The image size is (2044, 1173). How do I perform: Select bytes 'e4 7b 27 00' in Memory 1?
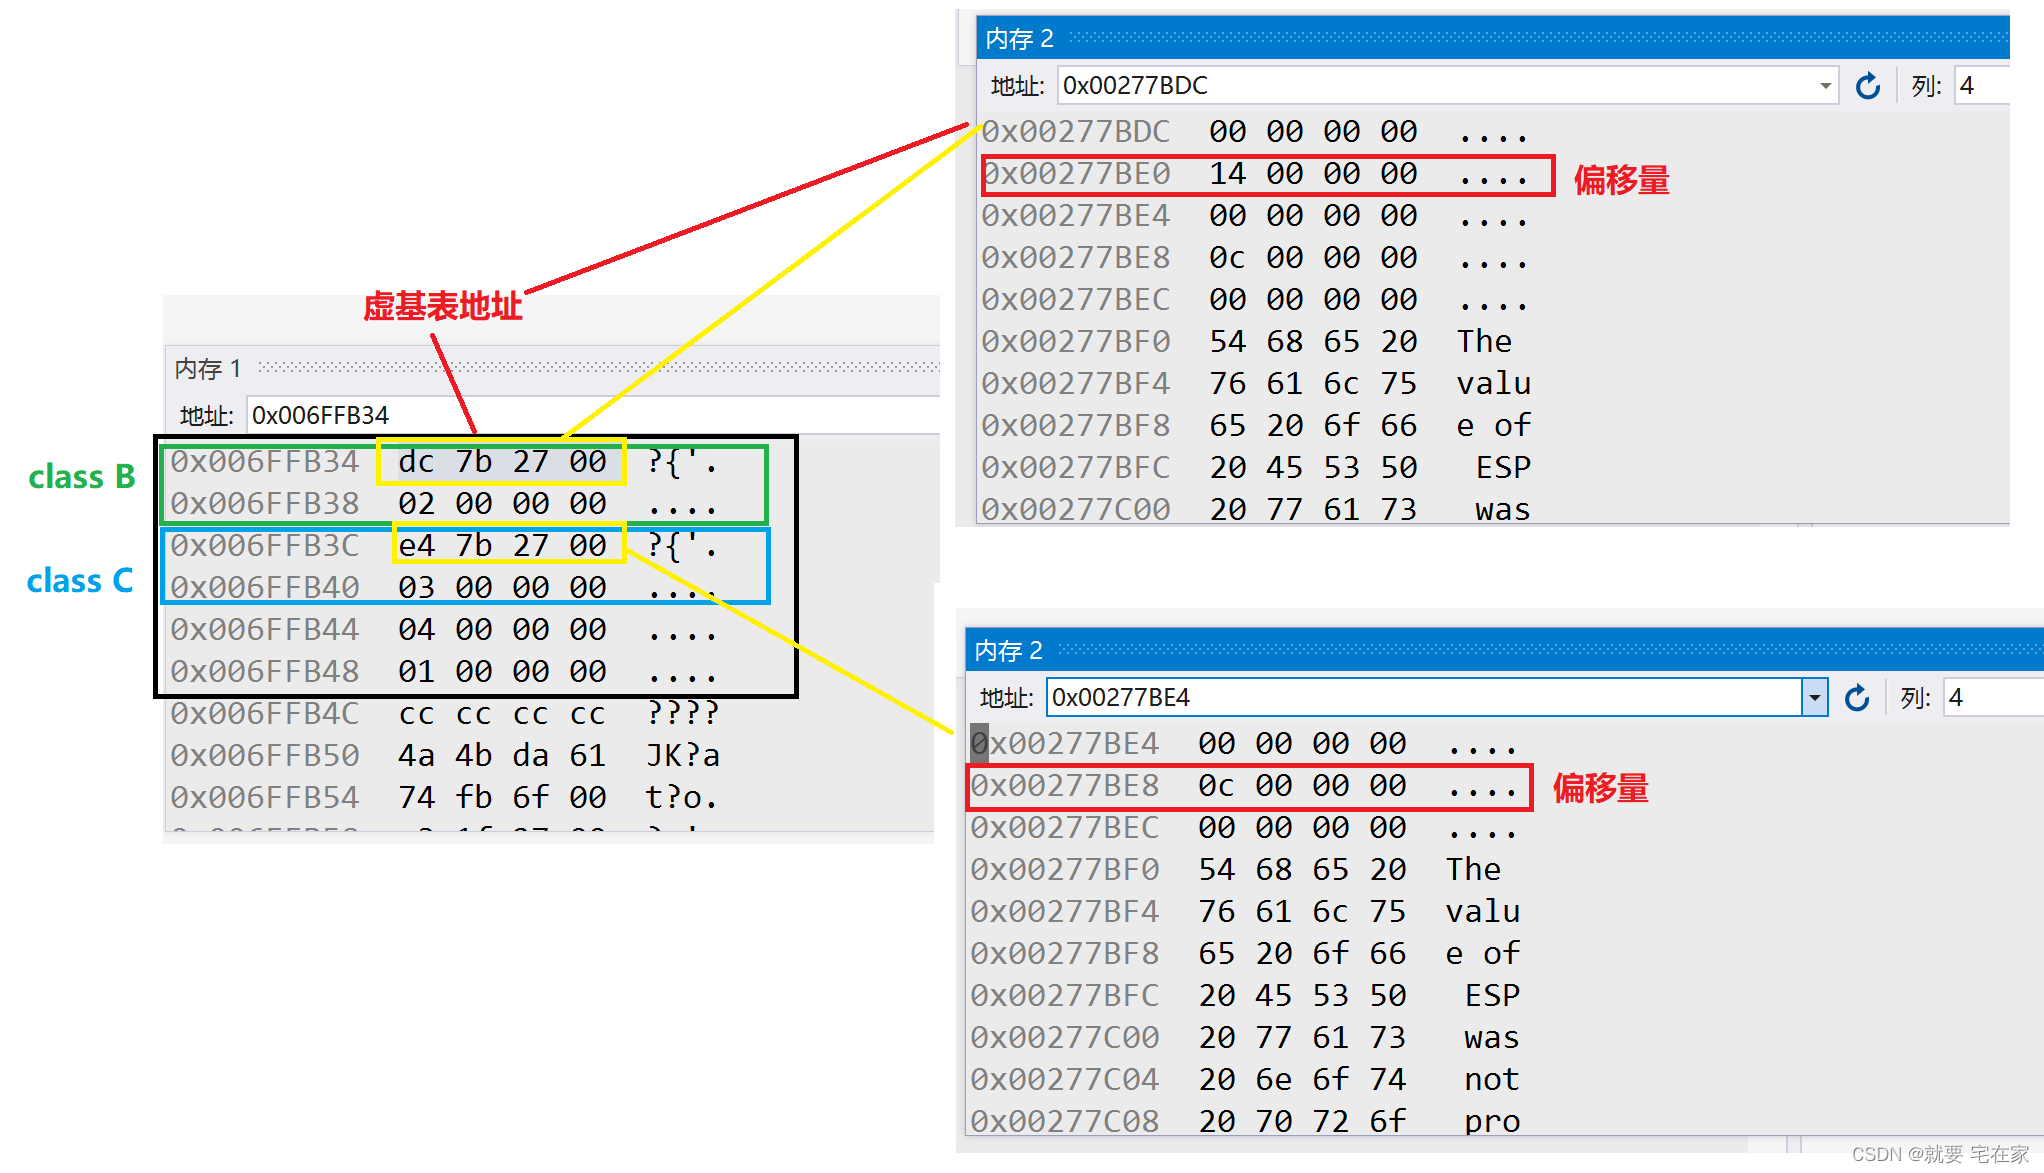point(502,546)
